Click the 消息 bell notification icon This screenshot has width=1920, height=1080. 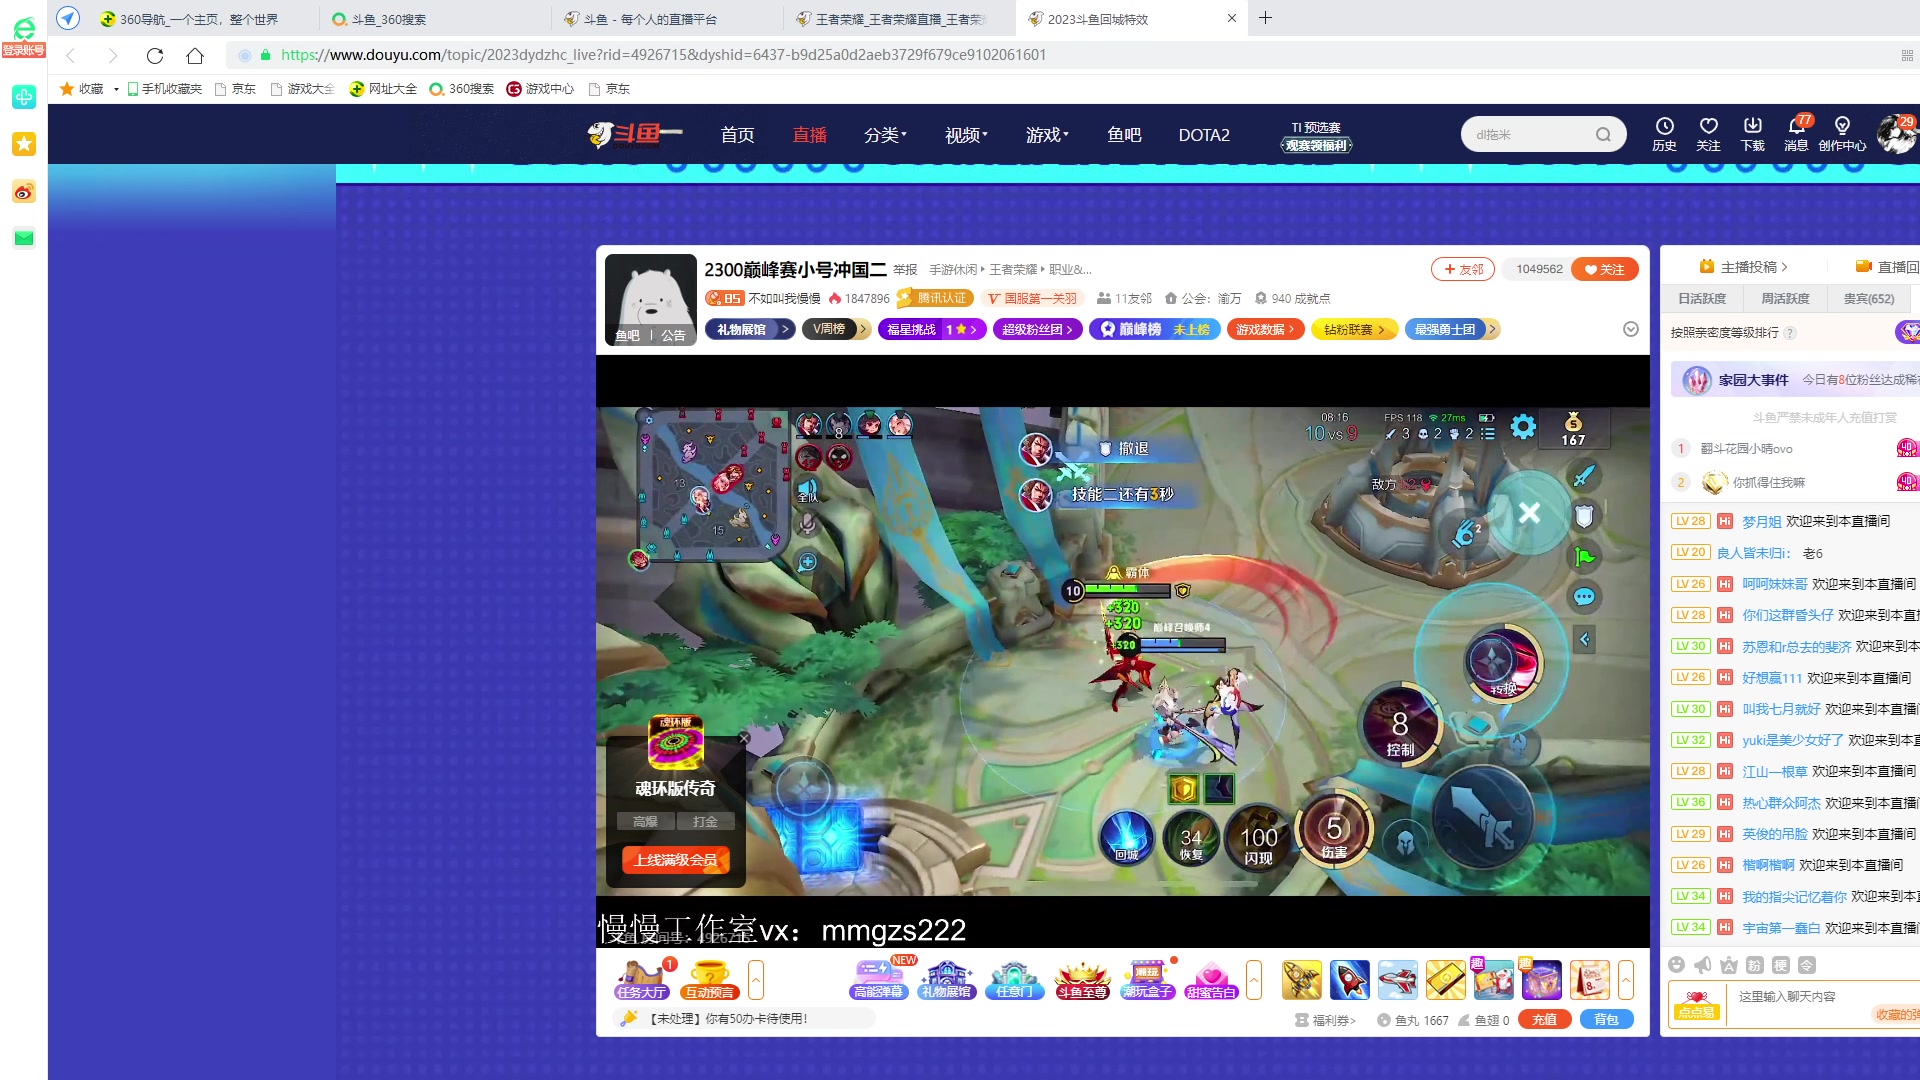pos(1796,126)
